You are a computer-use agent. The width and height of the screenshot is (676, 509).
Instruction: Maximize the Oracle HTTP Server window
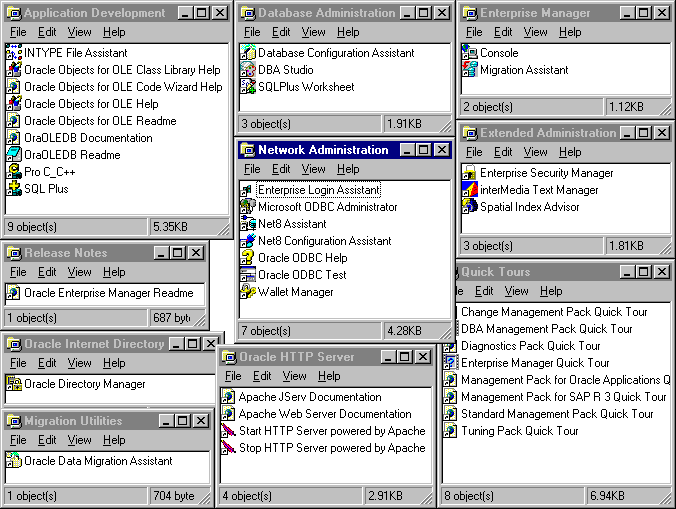[x=404, y=356]
